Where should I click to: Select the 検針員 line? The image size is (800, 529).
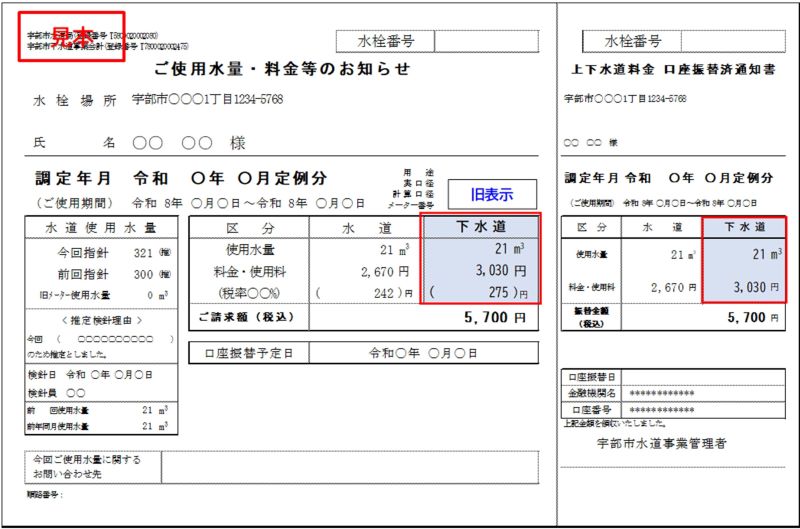click(56, 393)
